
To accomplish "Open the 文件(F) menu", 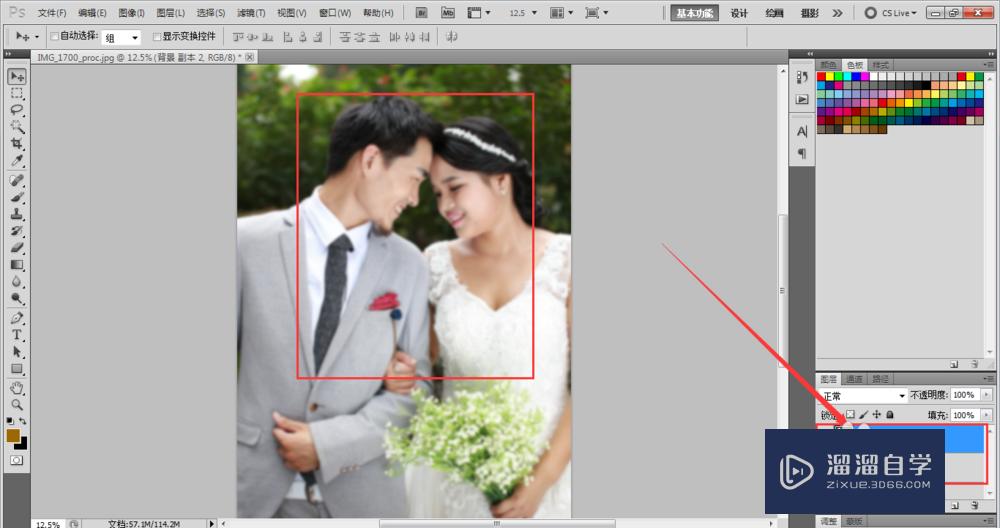I will click(52, 13).
